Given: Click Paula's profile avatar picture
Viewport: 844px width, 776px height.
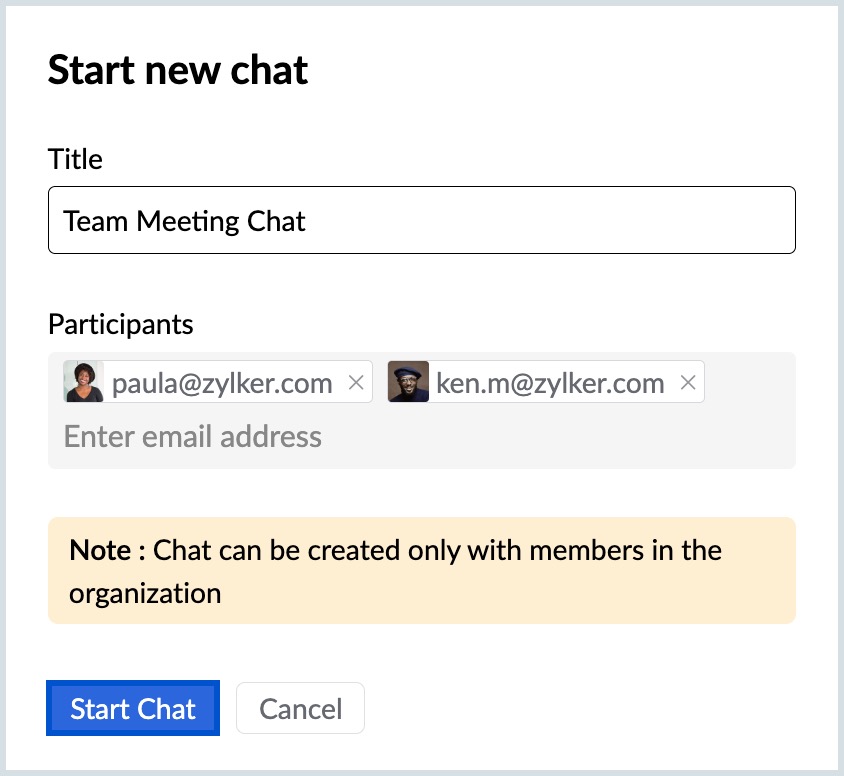Looking at the screenshot, I should (x=84, y=382).
